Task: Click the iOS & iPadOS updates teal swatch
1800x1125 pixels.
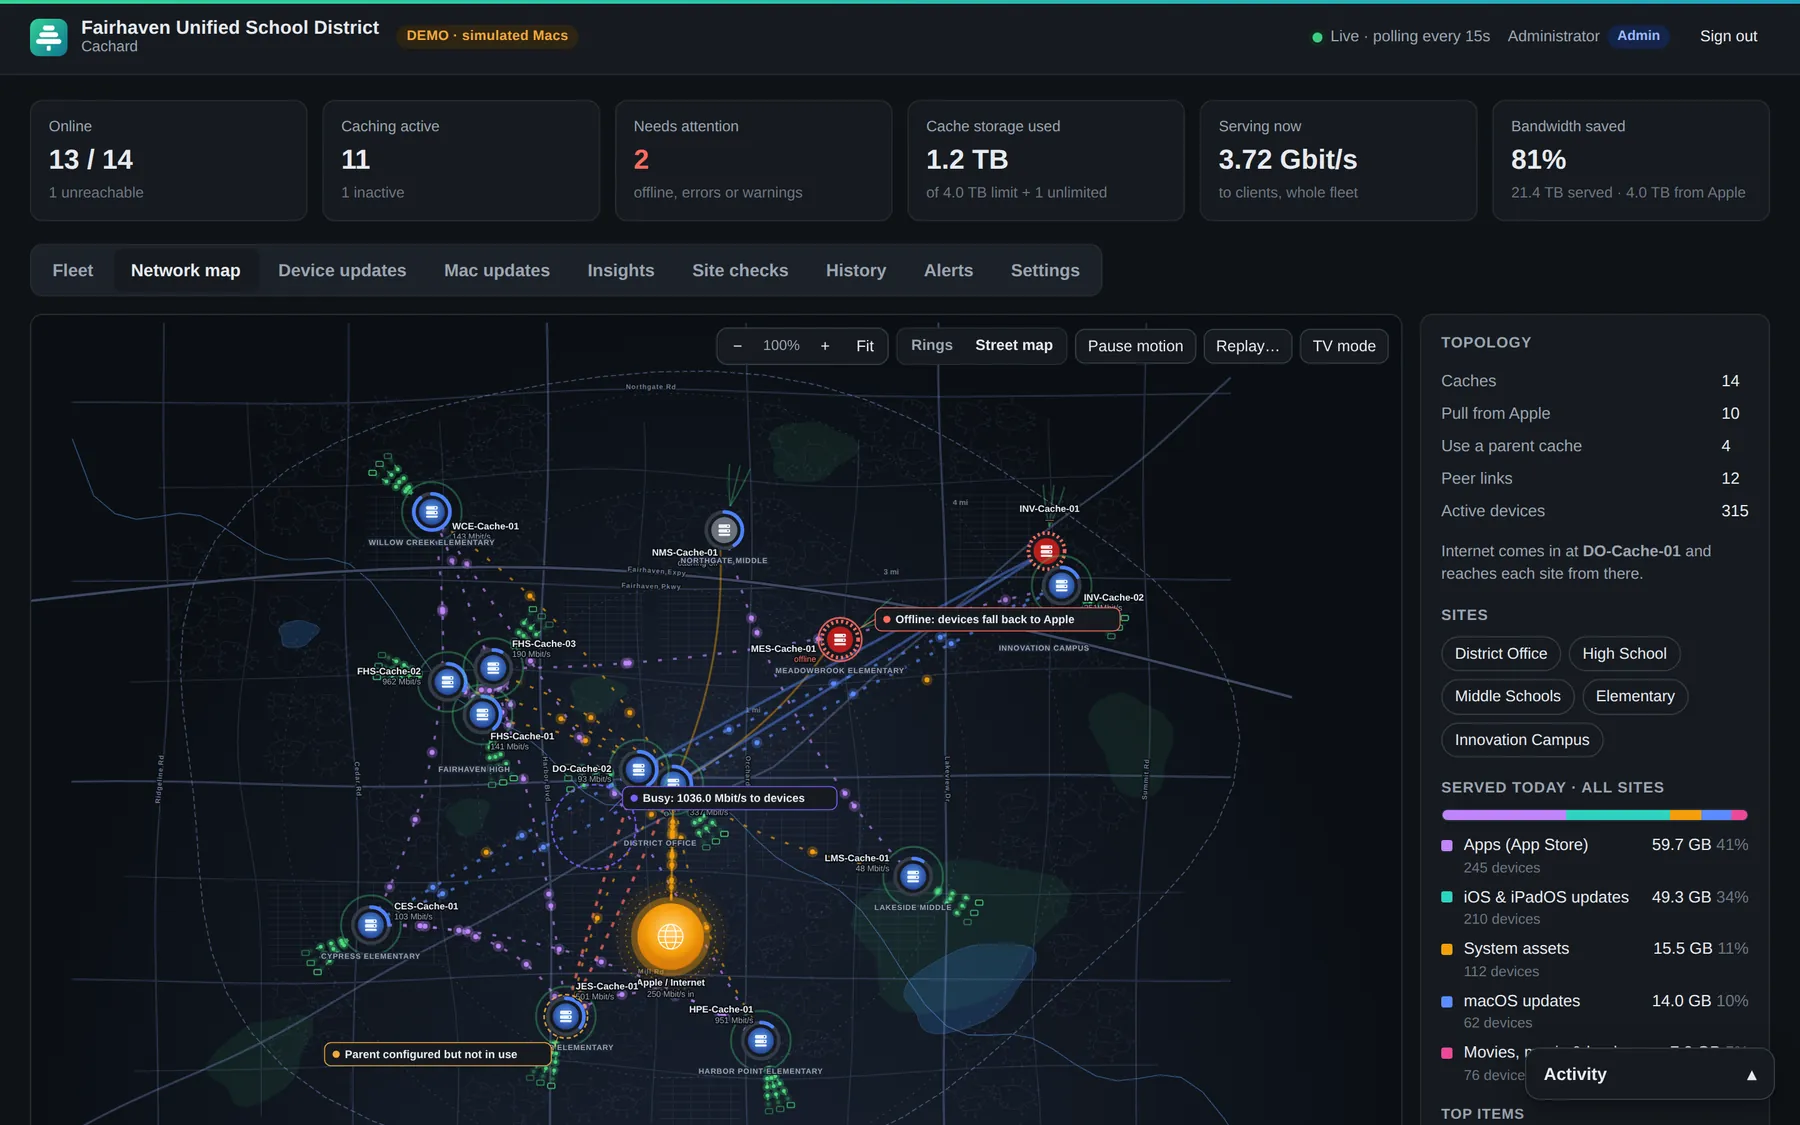Action: (1446, 898)
